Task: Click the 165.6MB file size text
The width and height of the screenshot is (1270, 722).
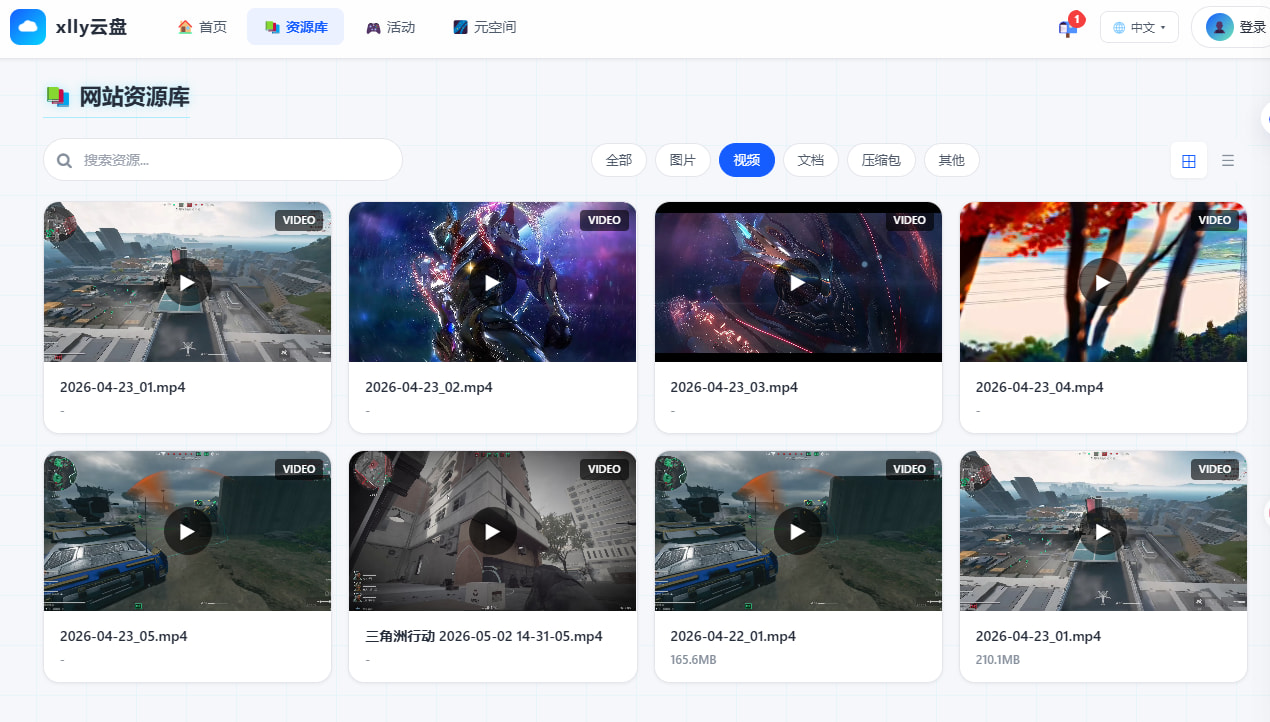Action: pos(693,660)
